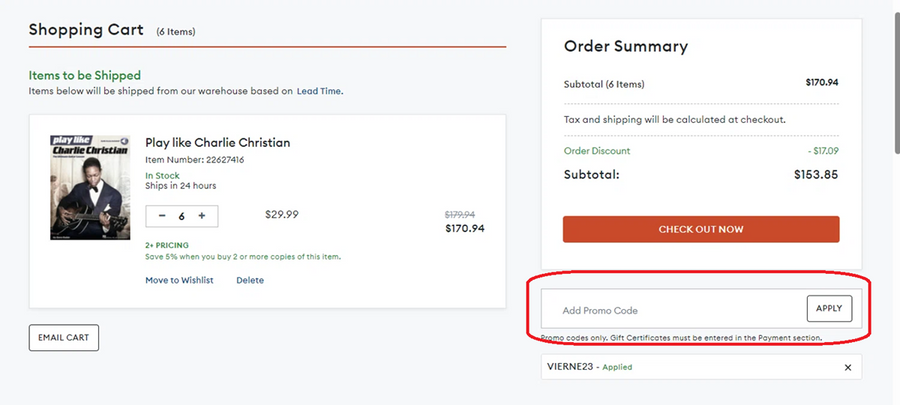Open the Play like Charlie Christian title

(217, 142)
